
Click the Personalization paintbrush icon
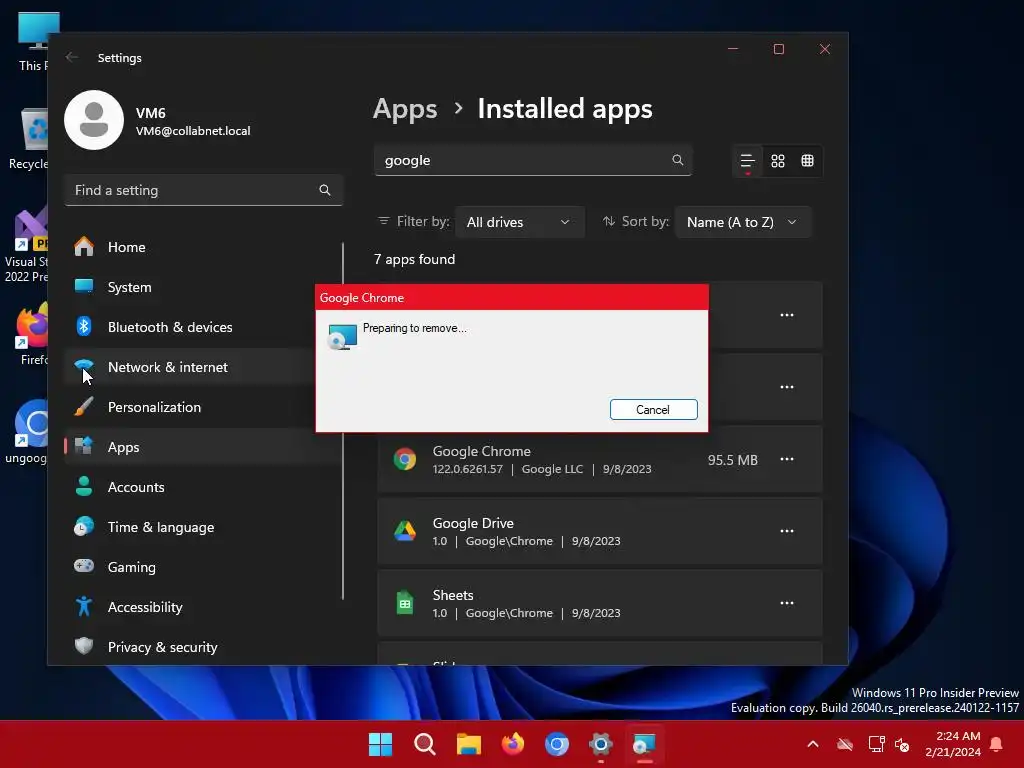pos(84,406)
